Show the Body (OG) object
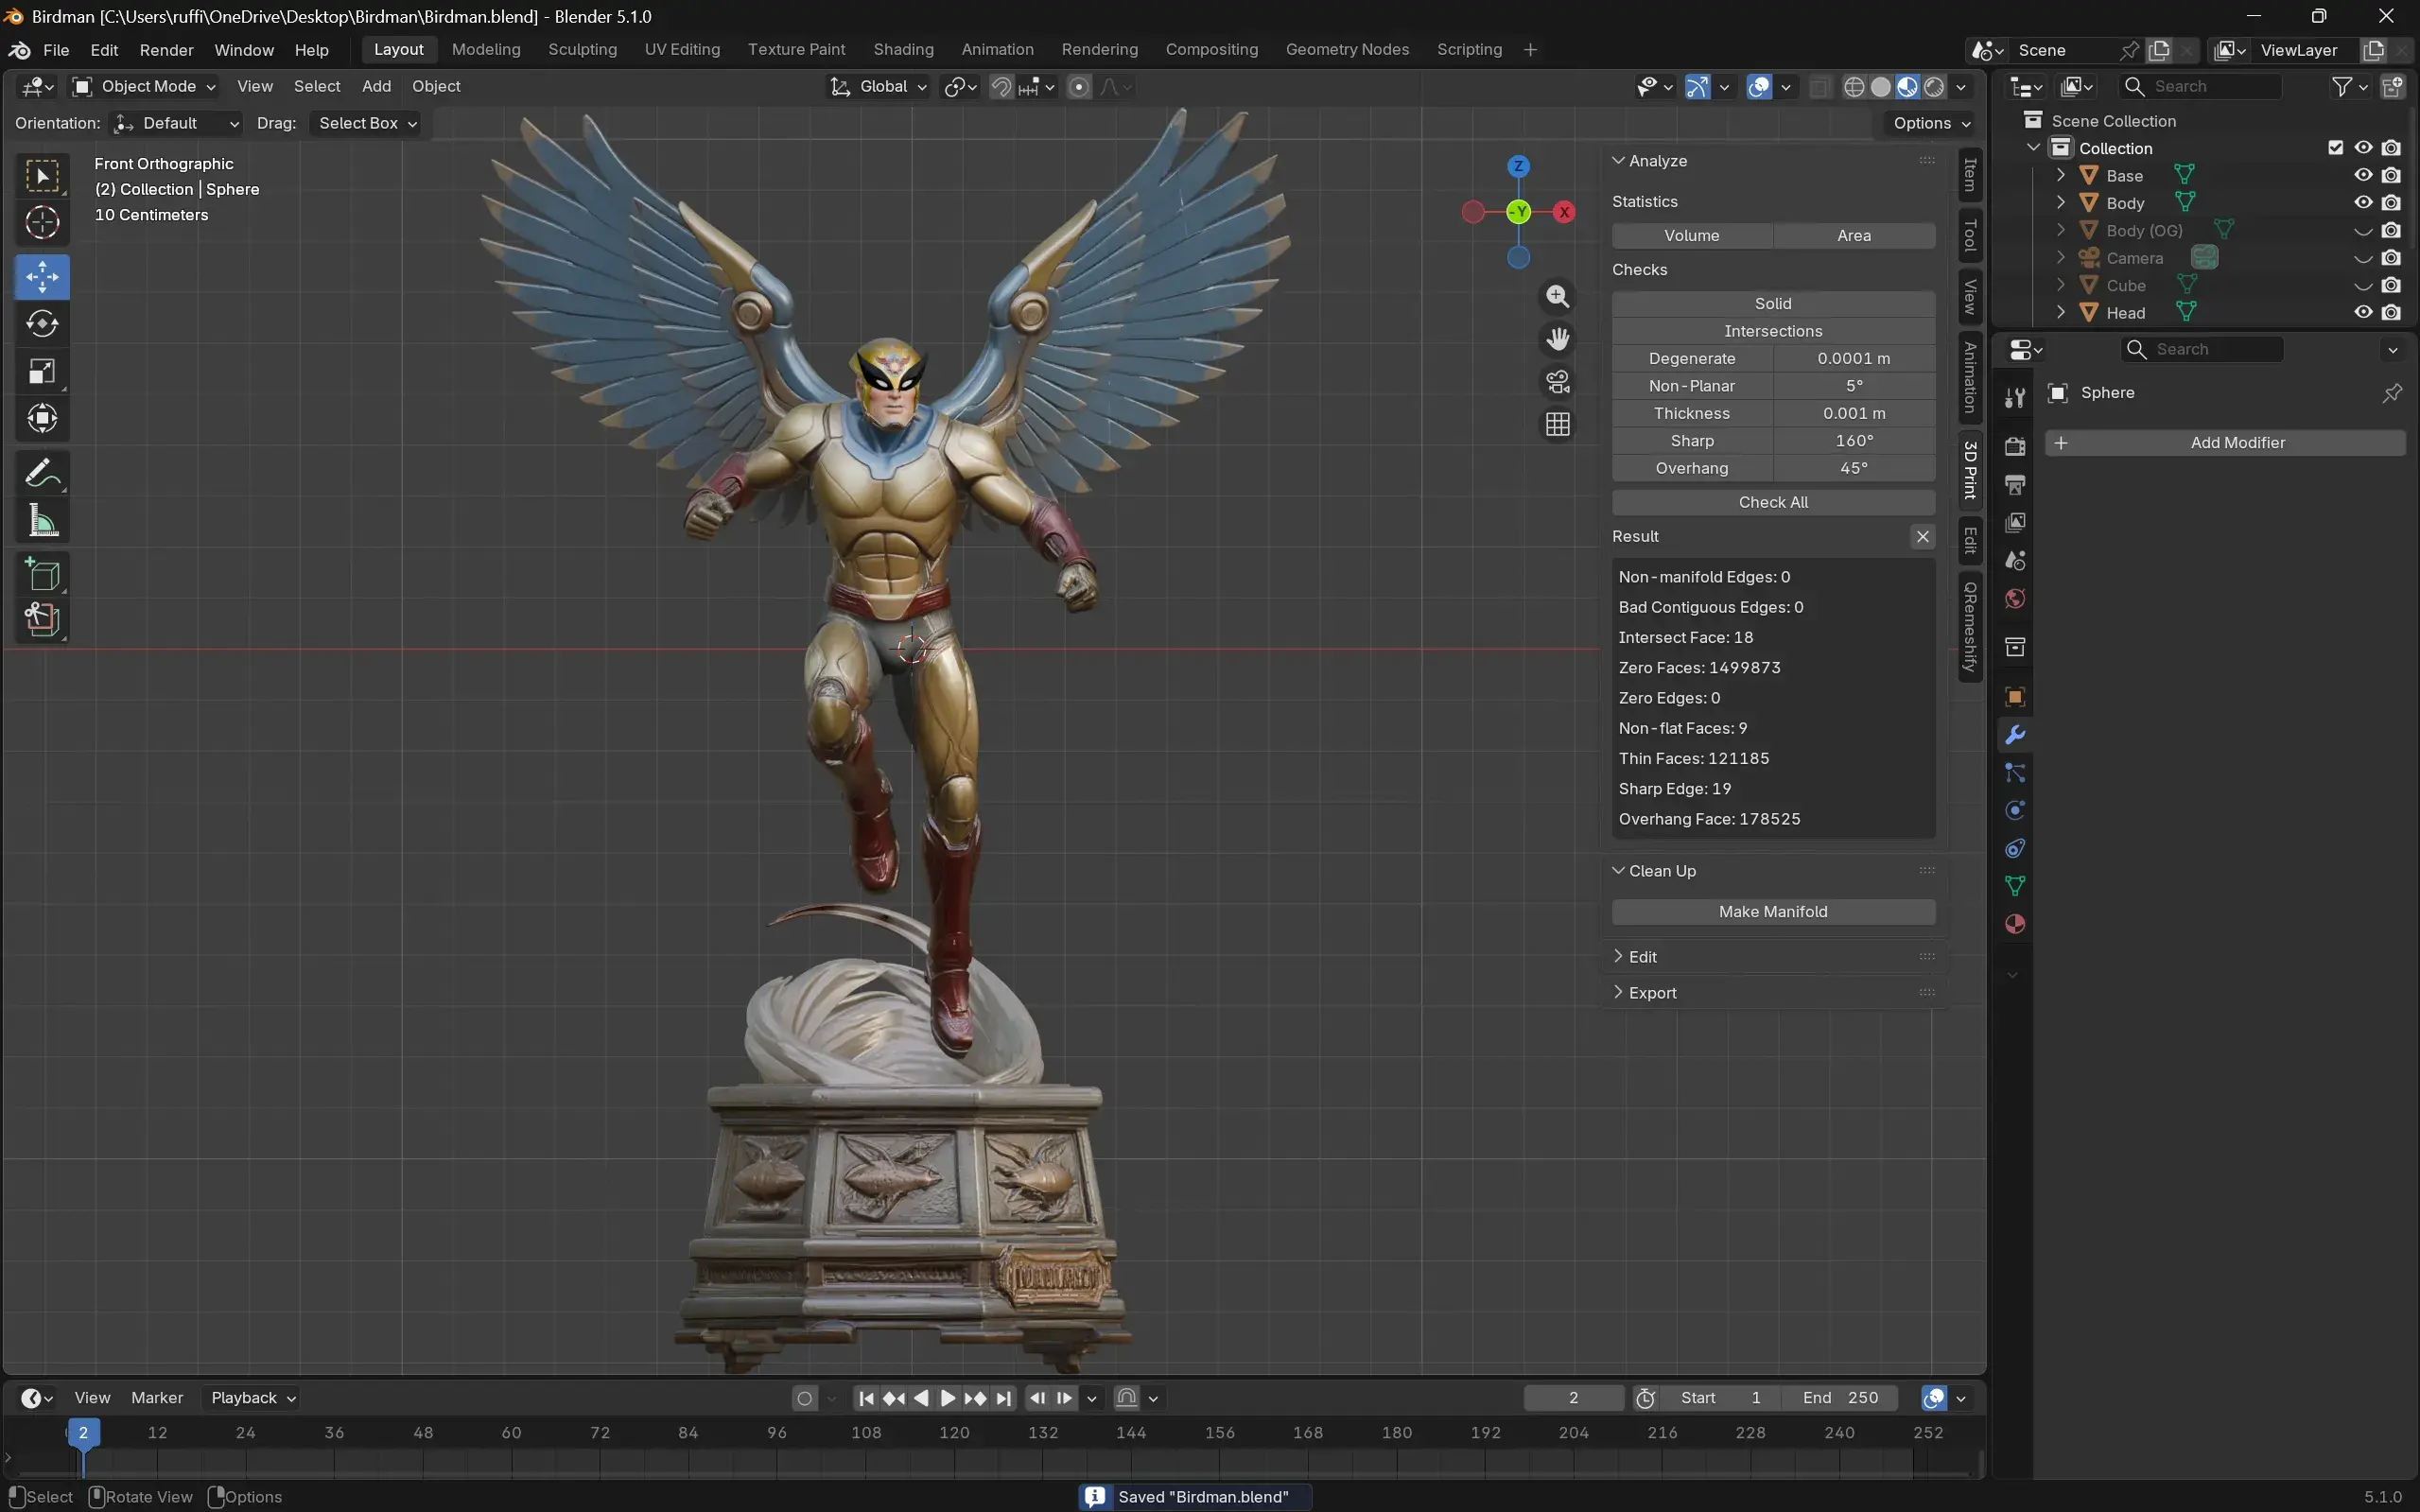Viewport: 2420px width, 1512px height. coord(2363,230)
